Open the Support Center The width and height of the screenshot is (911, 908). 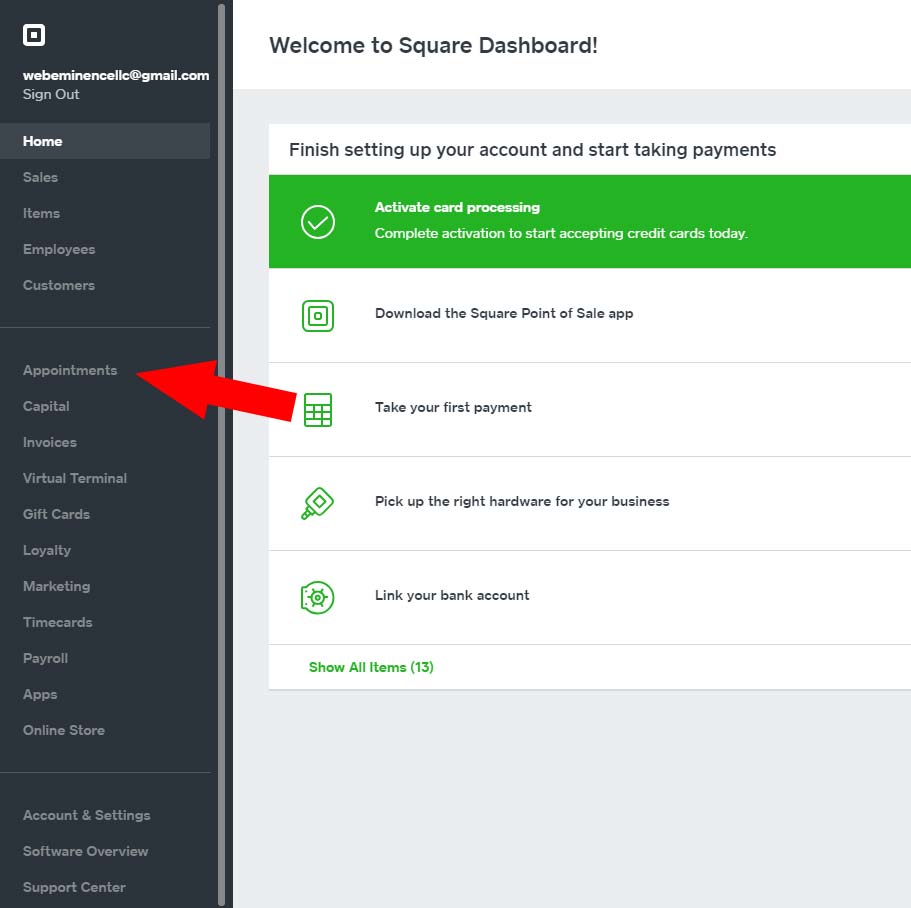tap(74, 887)
